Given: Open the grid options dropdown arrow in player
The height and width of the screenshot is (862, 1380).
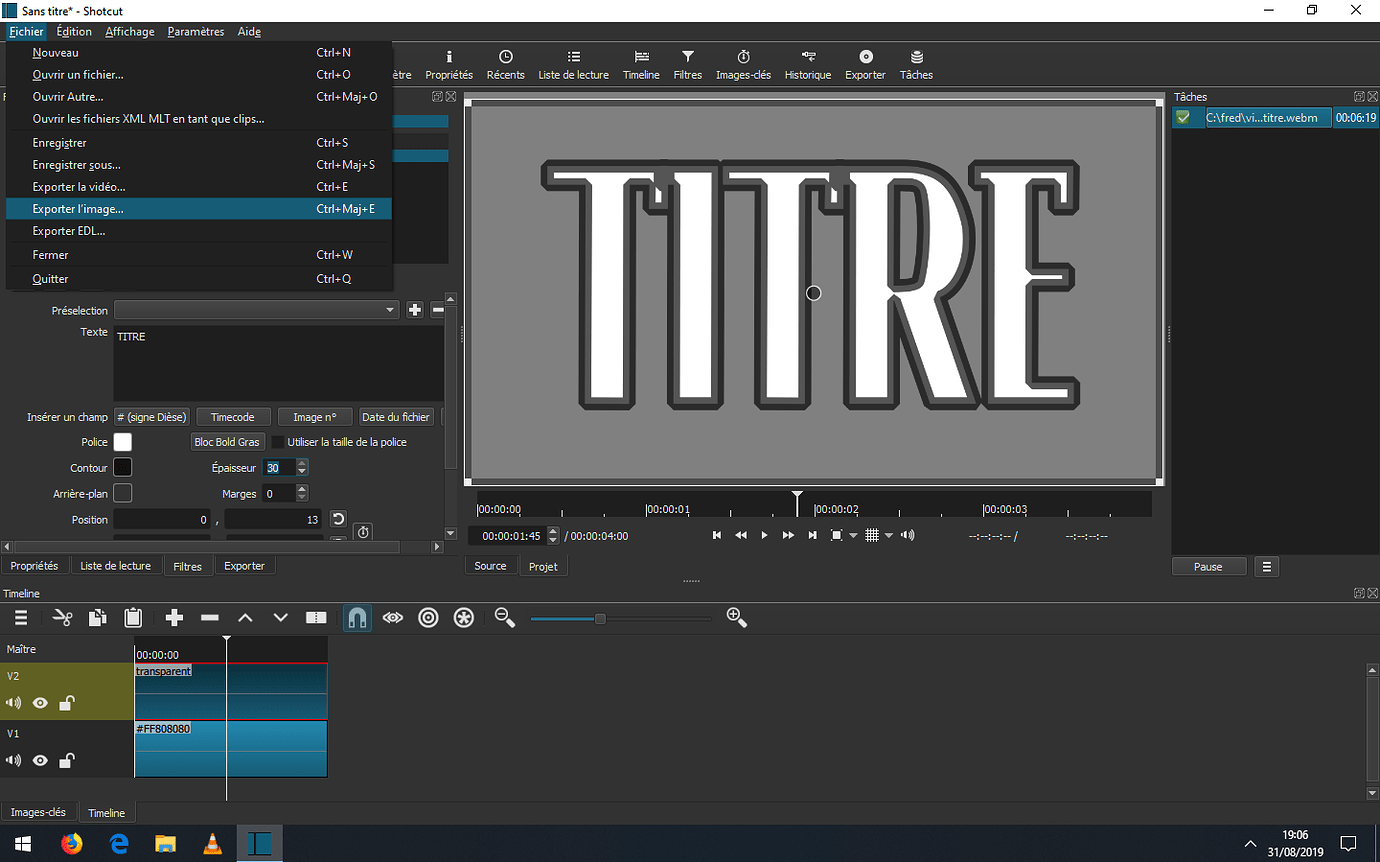Looking at the screenshot, I should [x=888, y=536].
